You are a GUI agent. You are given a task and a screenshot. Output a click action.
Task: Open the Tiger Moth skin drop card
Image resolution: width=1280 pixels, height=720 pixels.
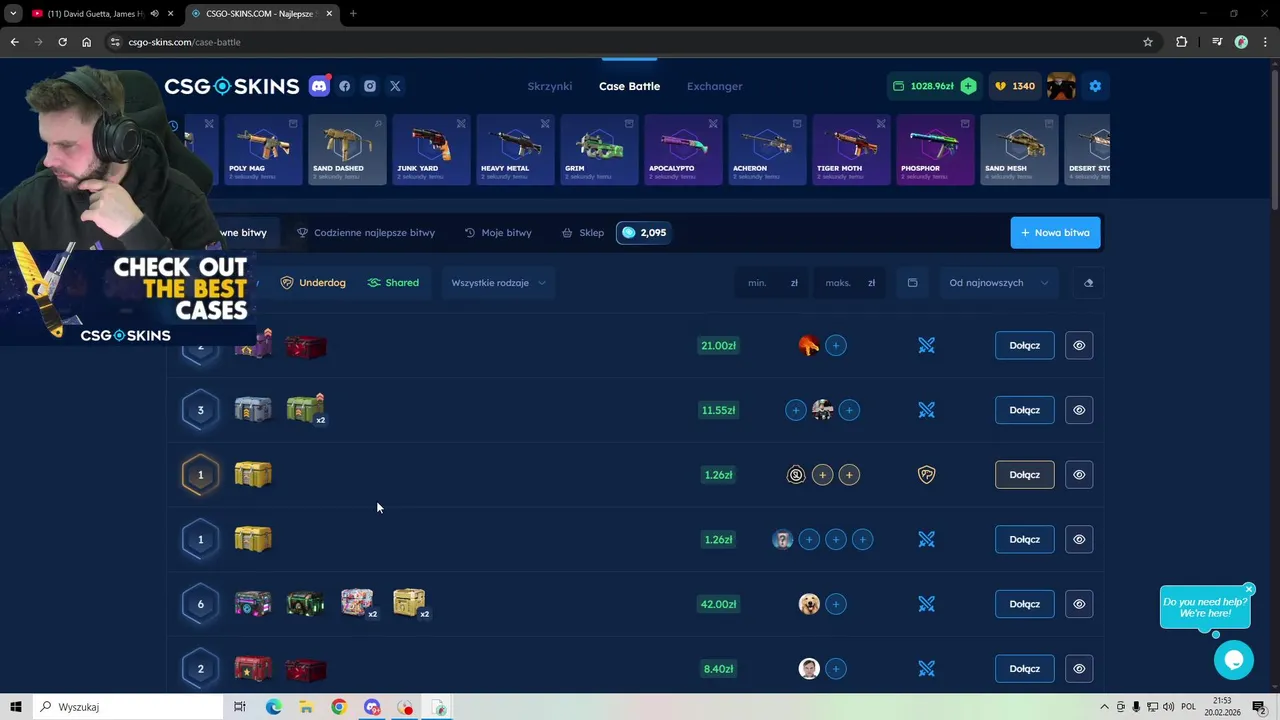point(851,150)
